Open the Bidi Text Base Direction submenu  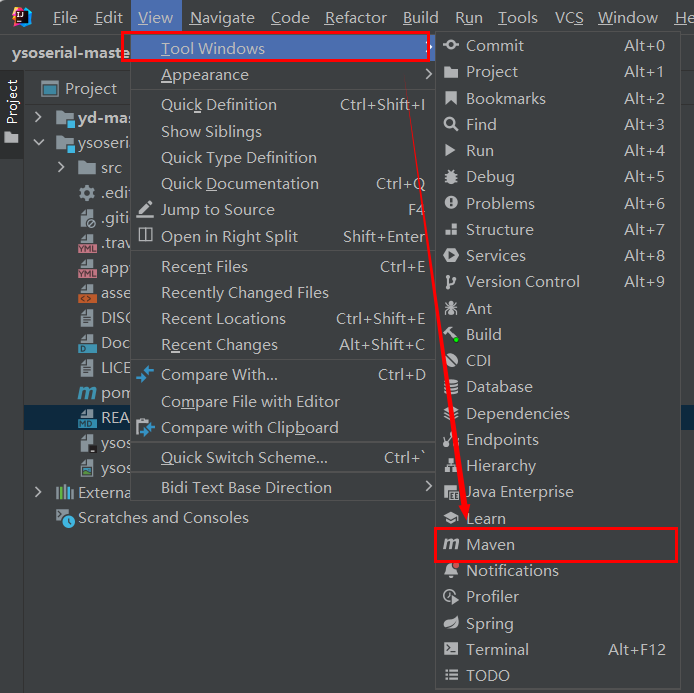(x=282, y=487)
